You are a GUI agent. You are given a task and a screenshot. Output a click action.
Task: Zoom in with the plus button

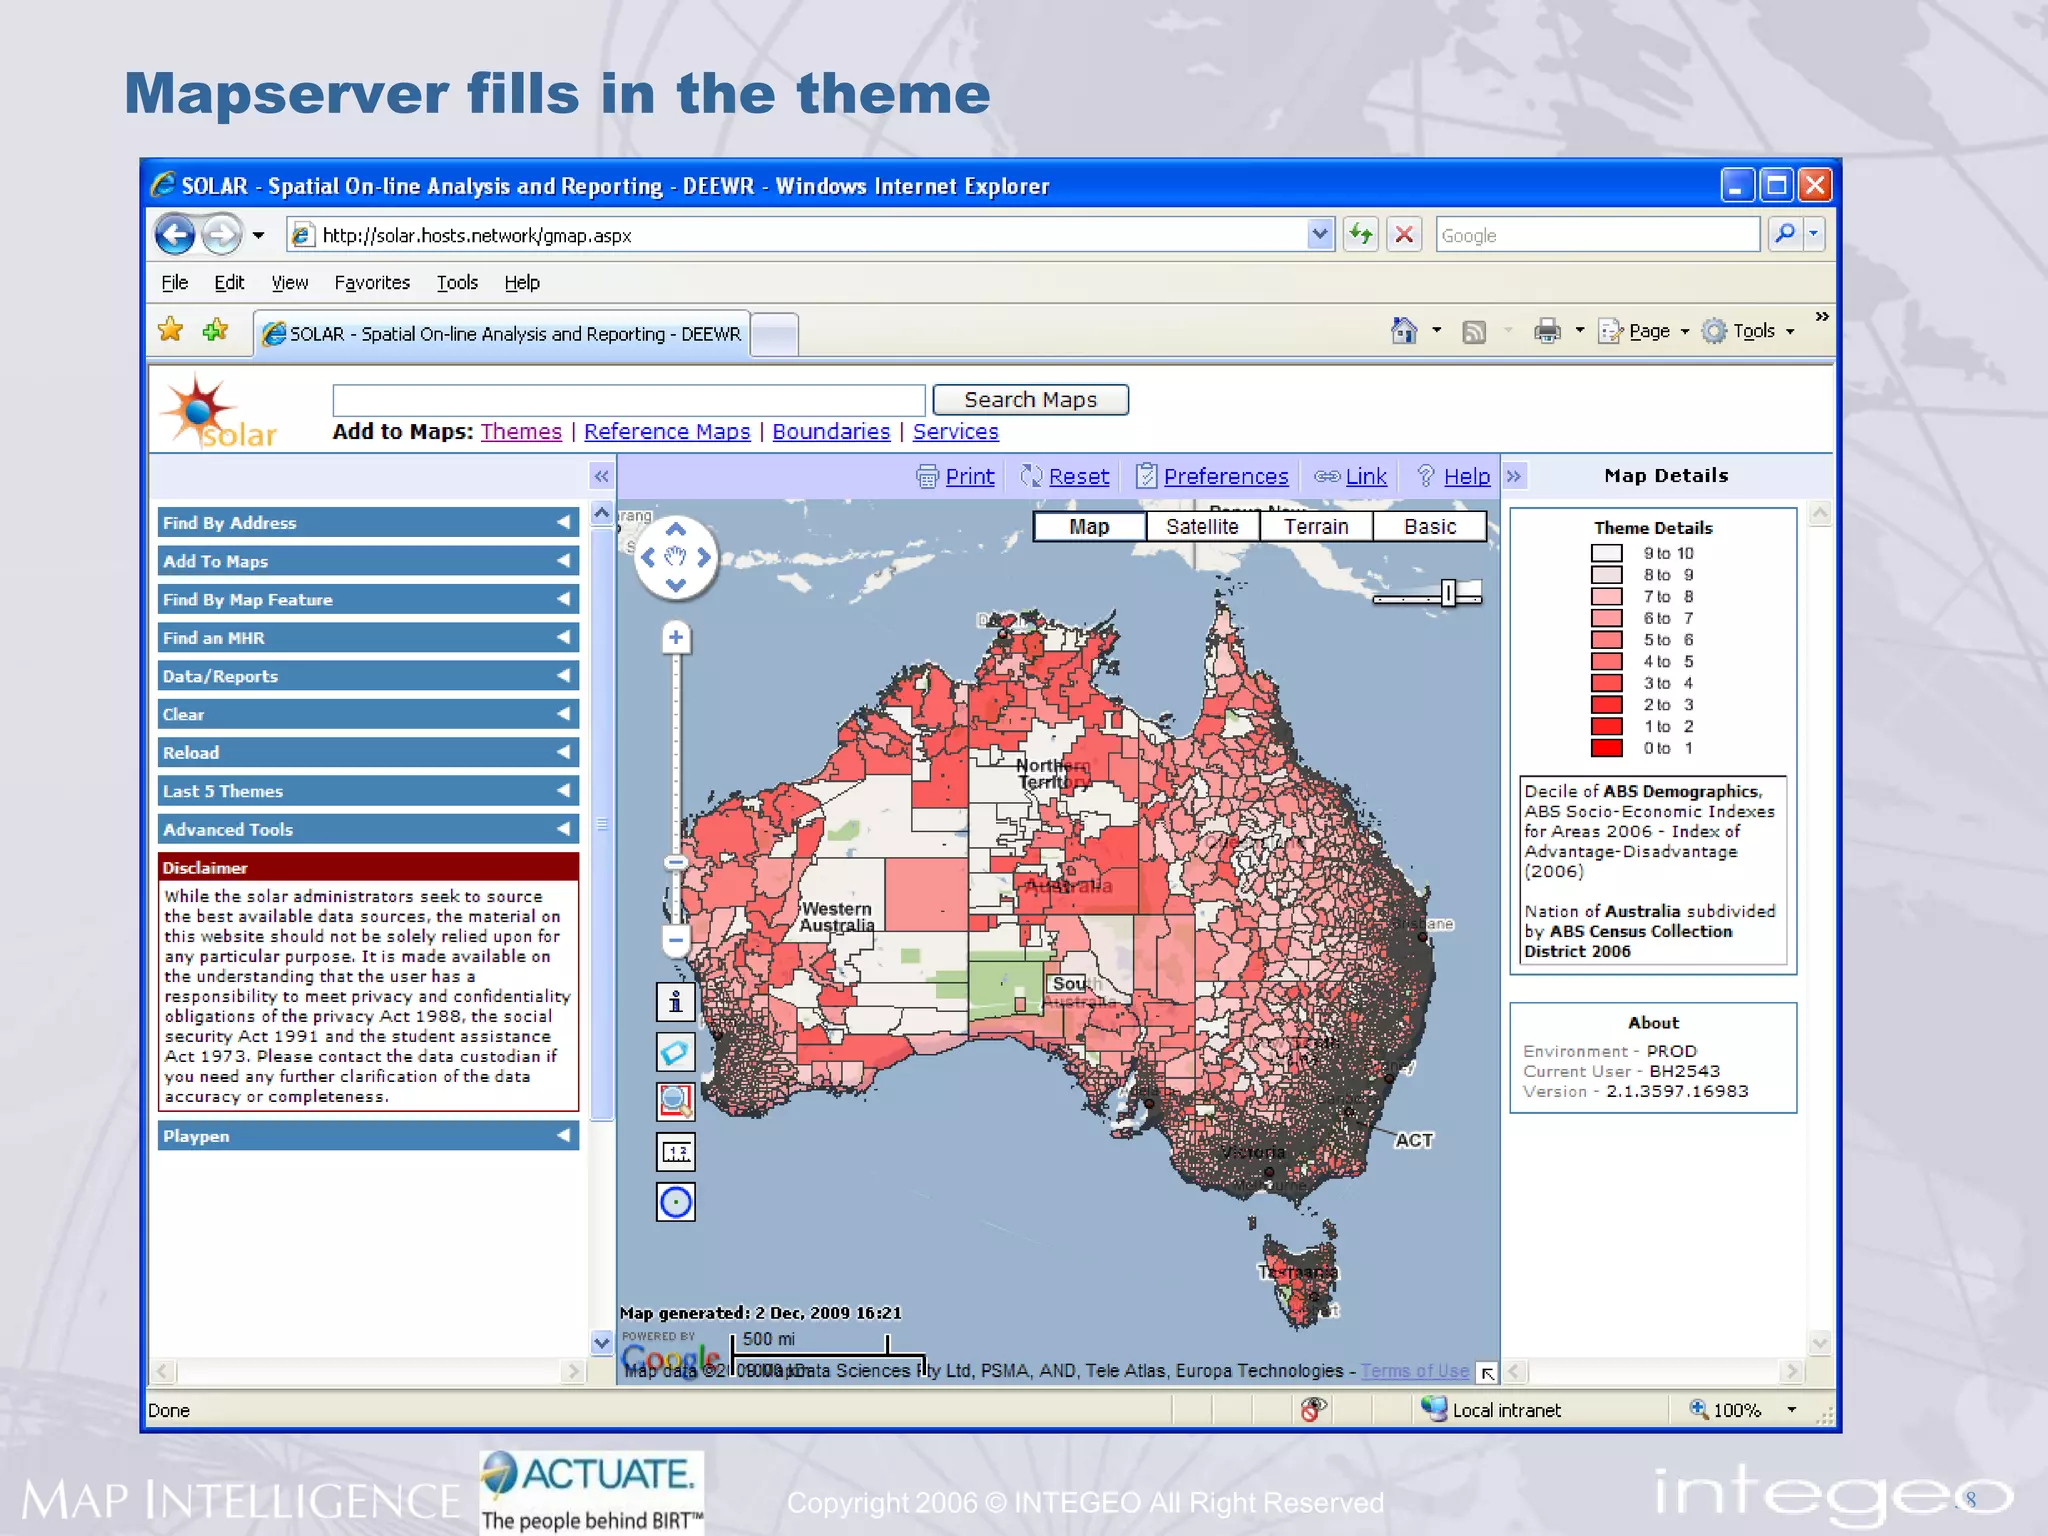pyautogui.click(x=676, y=638)
